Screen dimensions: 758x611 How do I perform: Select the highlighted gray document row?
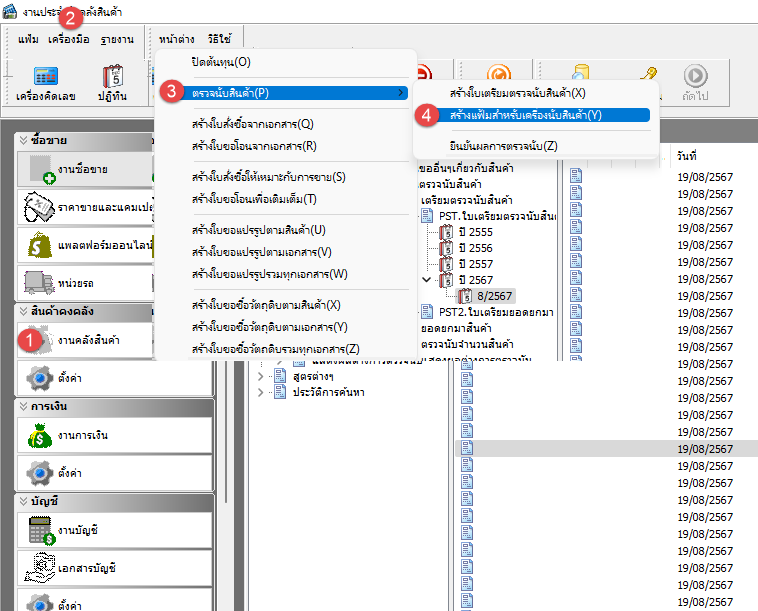(605, 450)
